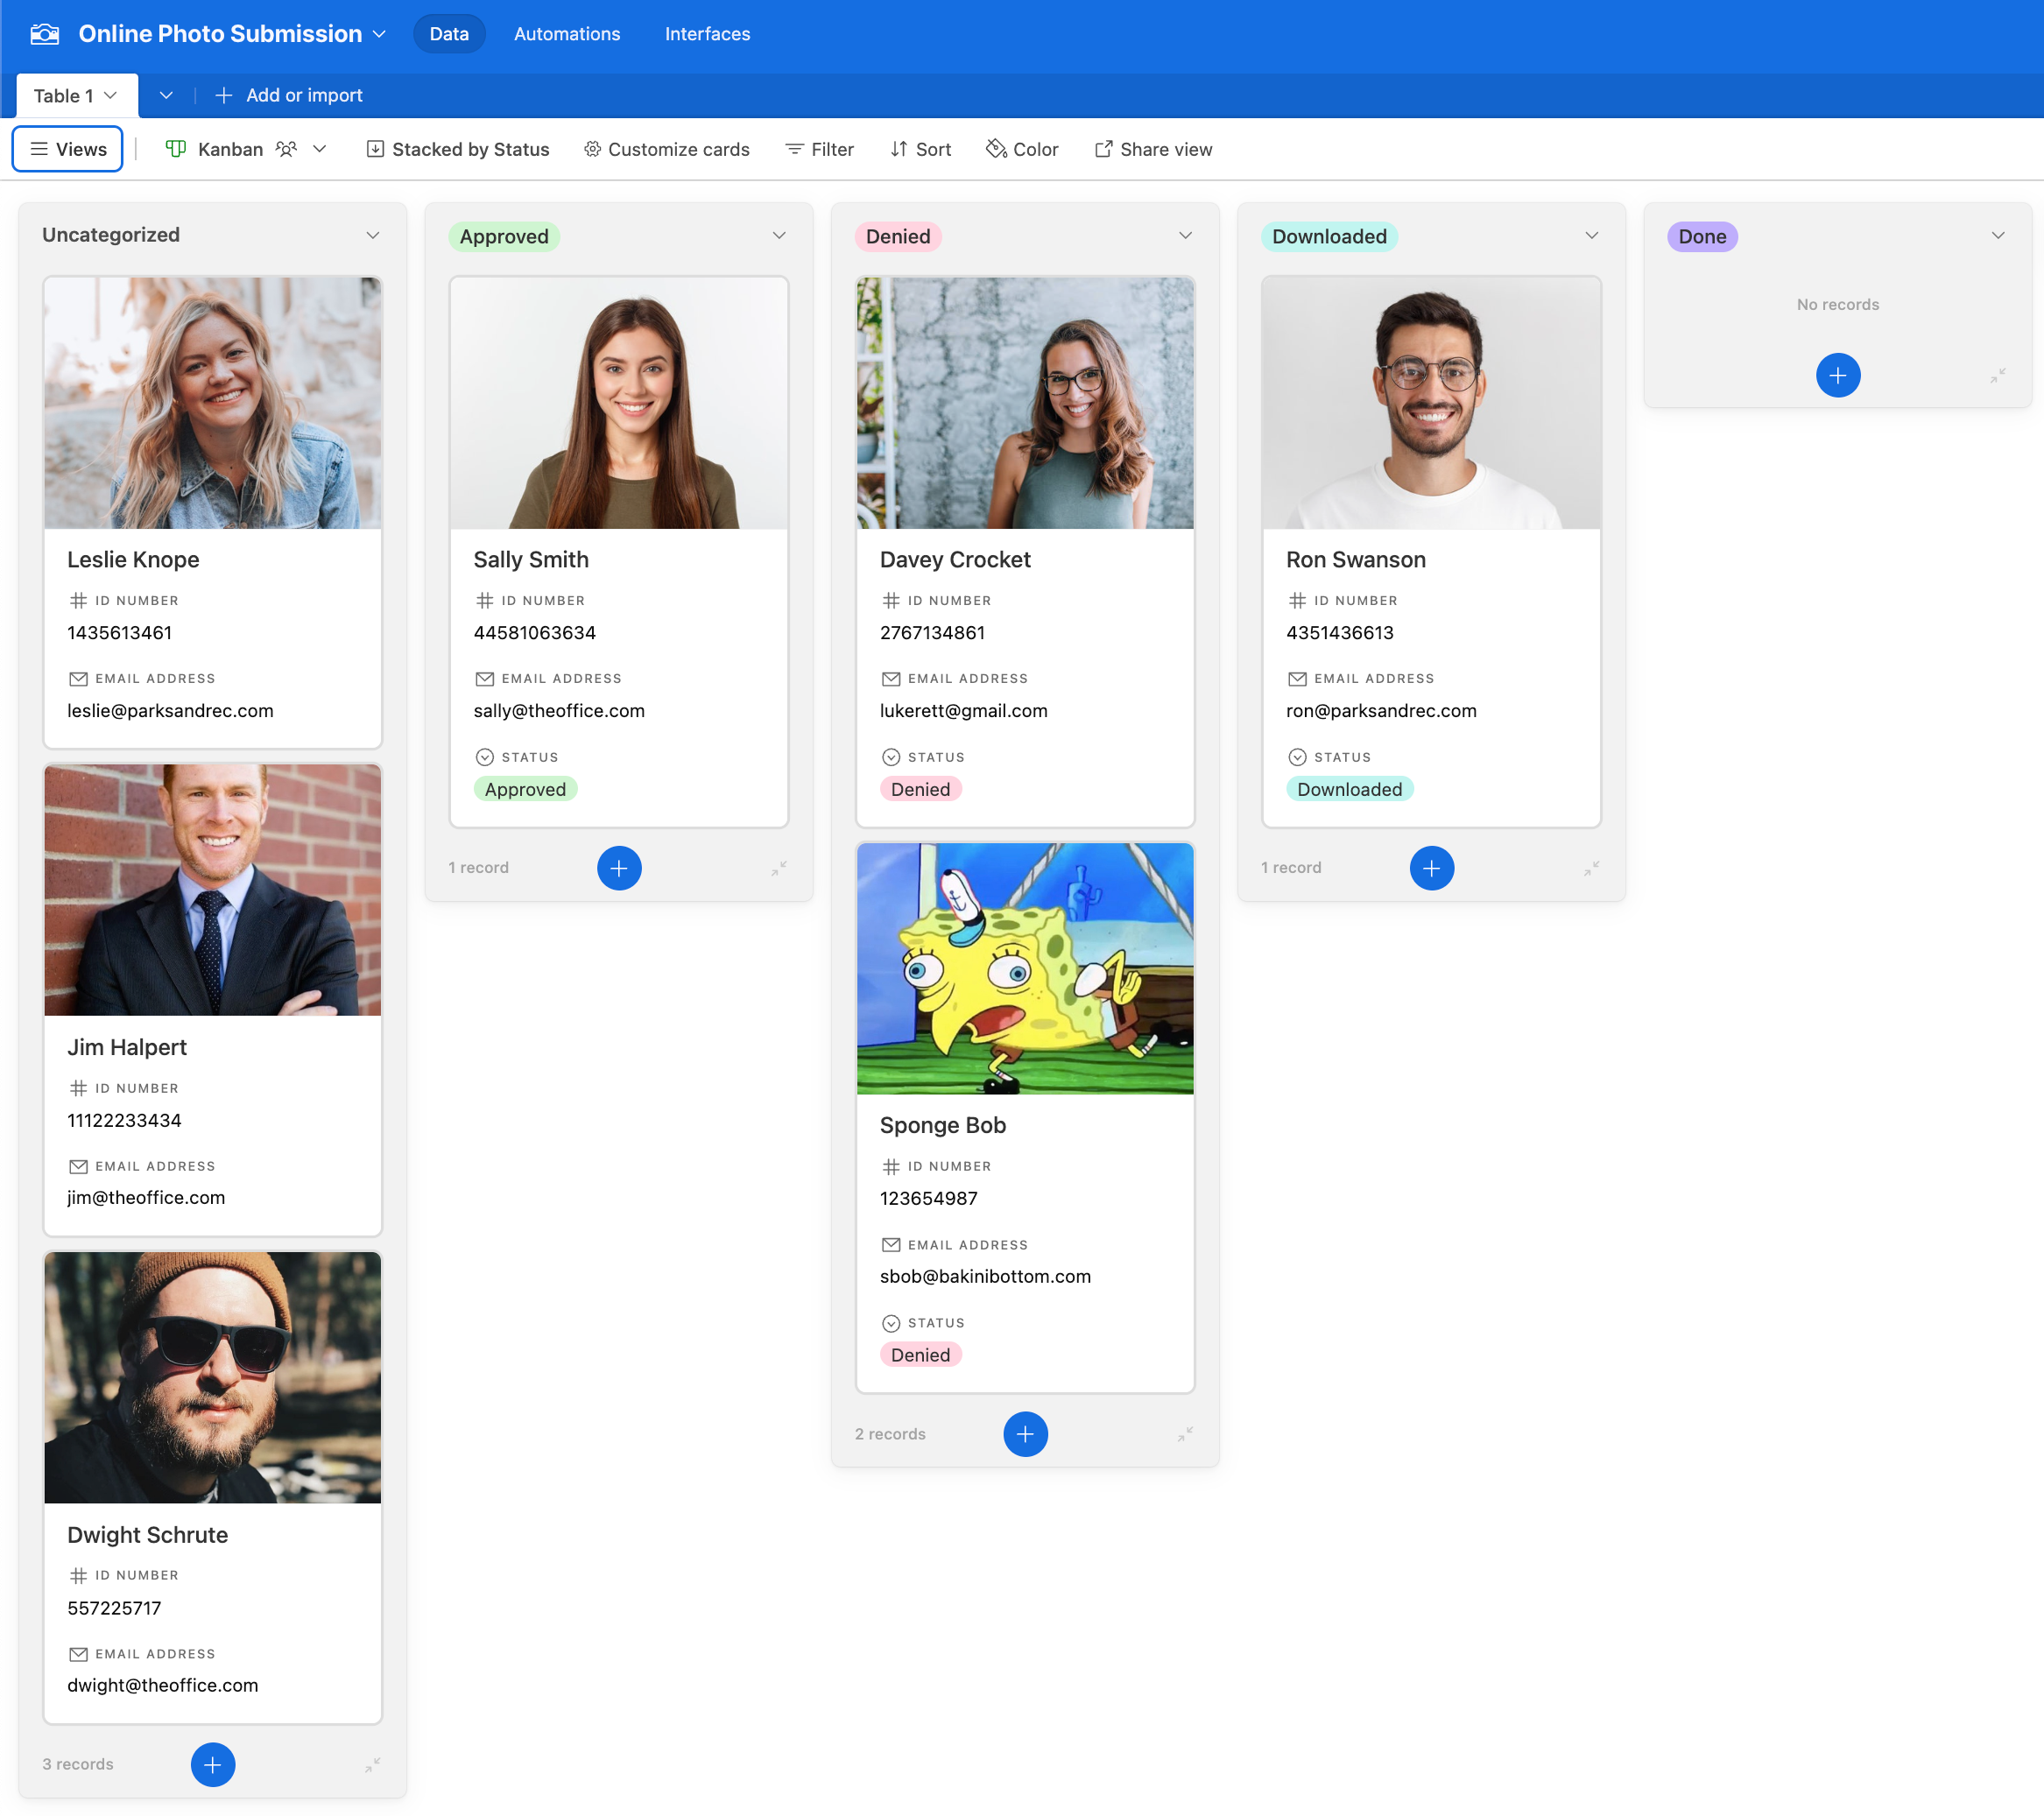Image resolution: width=2044 pixels, height=1816 pixels.
Task: Click the Downloaded stack header label
Action: pos(1329,236)
